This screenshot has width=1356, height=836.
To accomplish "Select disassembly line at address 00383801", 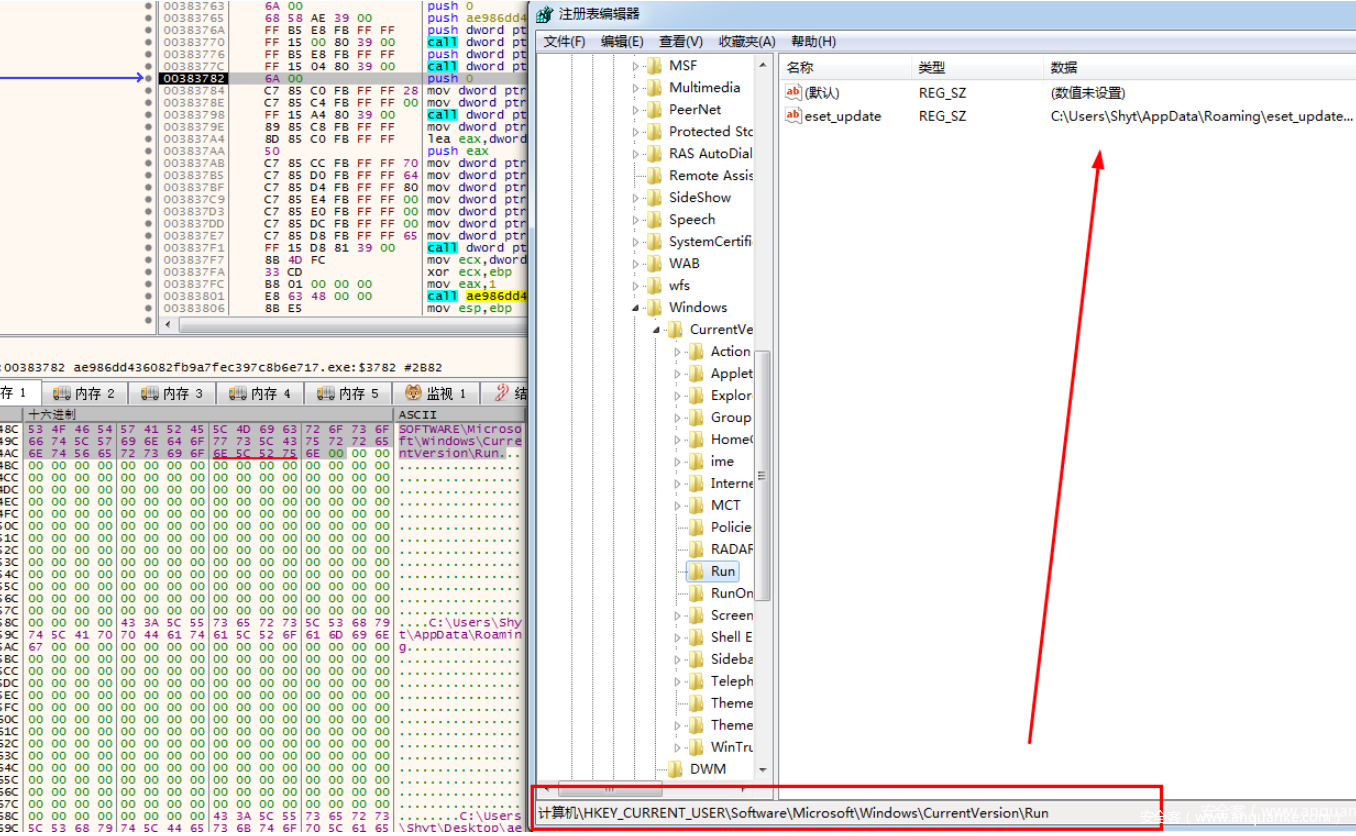I will (184, 297).
